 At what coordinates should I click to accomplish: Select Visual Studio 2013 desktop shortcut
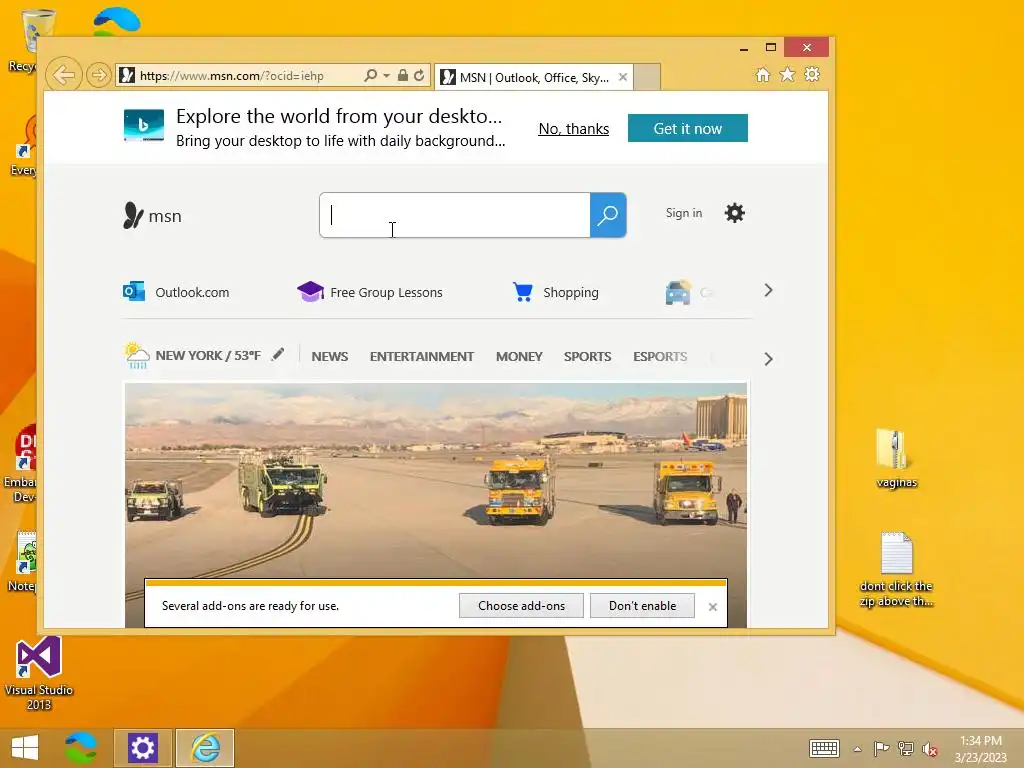tap(39, 674)
